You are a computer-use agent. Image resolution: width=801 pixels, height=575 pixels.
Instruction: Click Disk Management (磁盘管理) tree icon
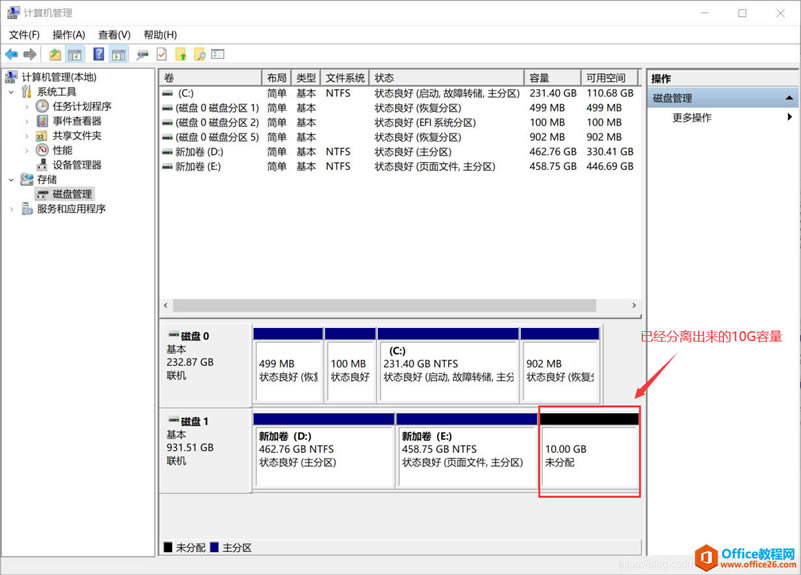click(42, 195)
